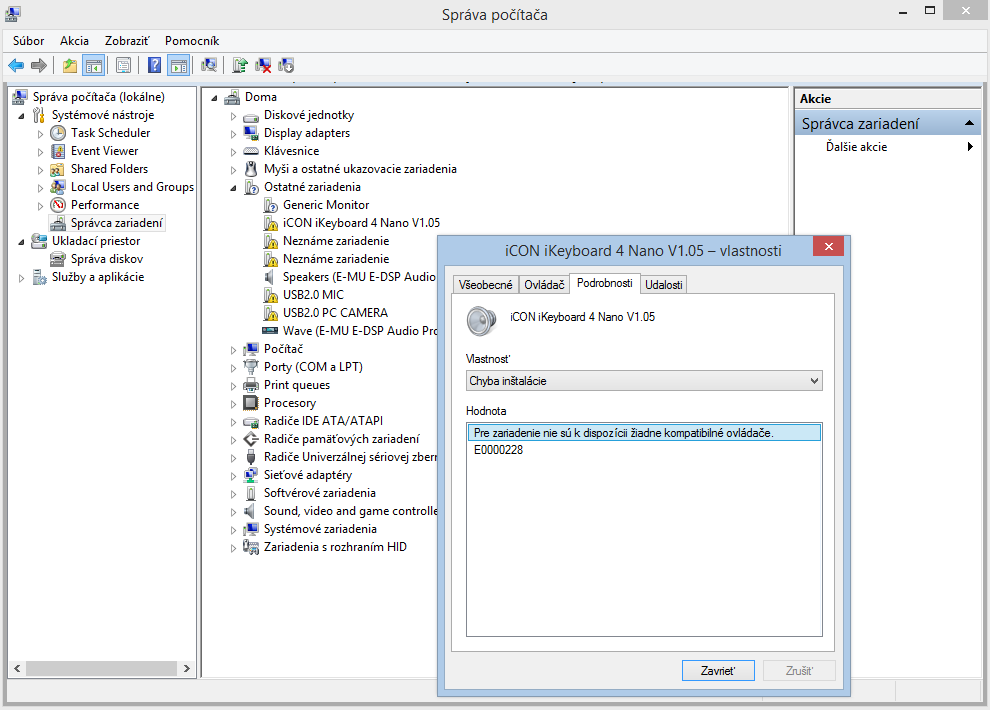Select Správca zariadení in left tree
The height and width of the screenshot is (710, 990).
coord(117,223)
